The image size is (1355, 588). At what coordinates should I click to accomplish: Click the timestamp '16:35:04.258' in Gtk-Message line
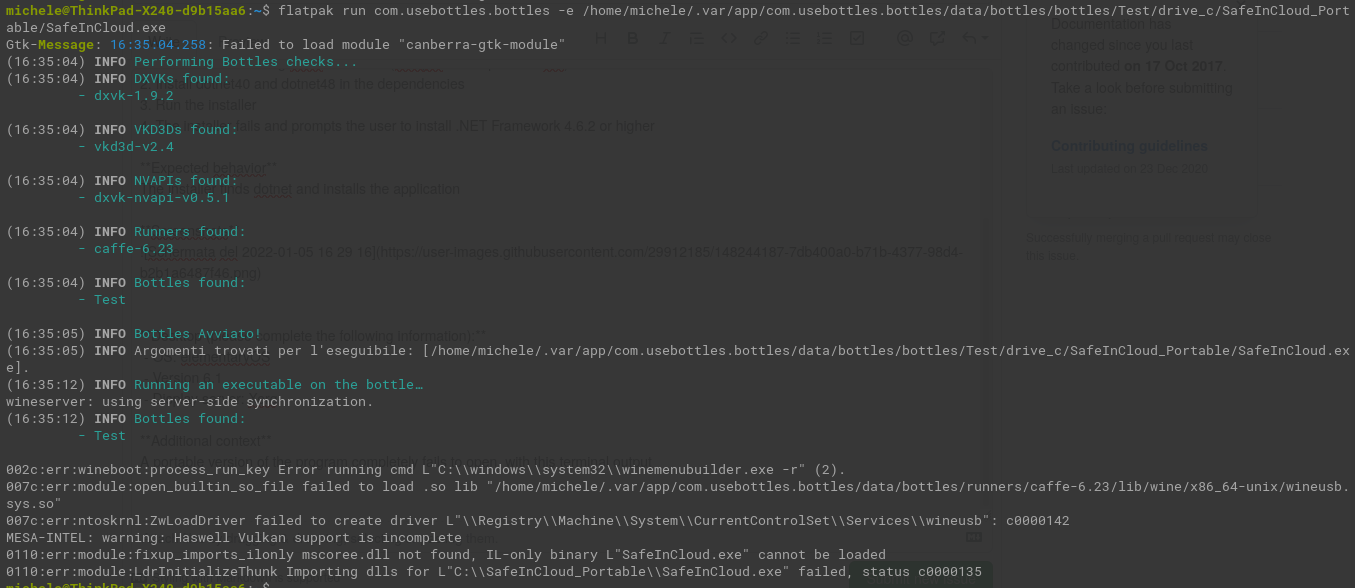tap(158, 45)
